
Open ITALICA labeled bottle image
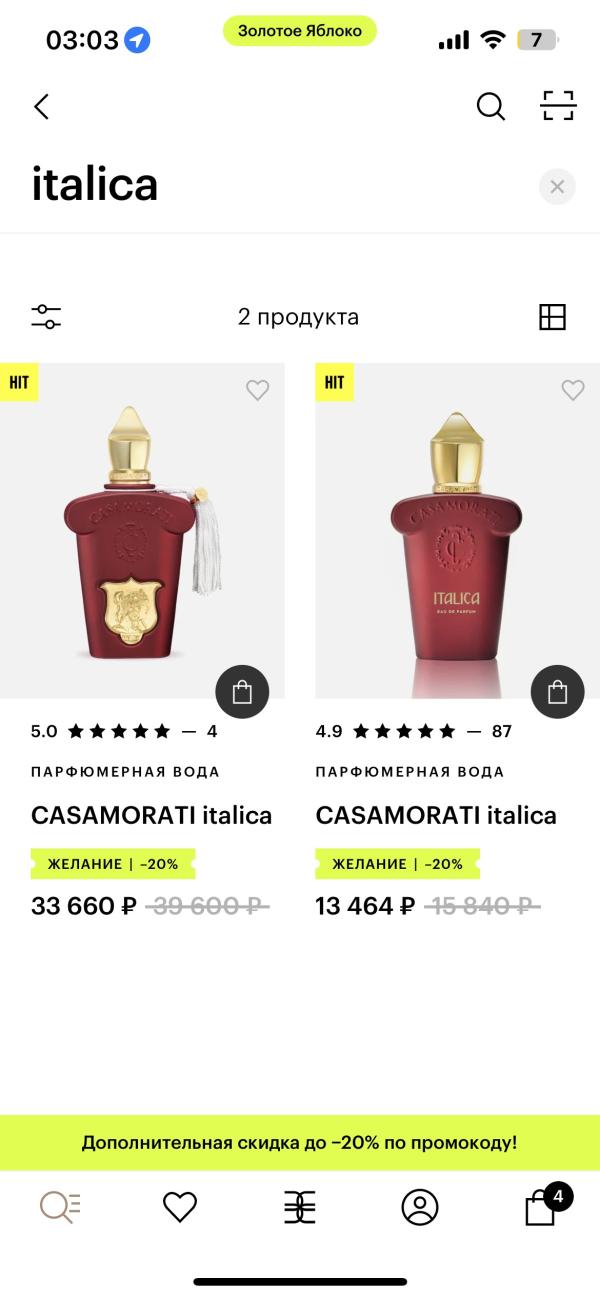tap(457, 531)
